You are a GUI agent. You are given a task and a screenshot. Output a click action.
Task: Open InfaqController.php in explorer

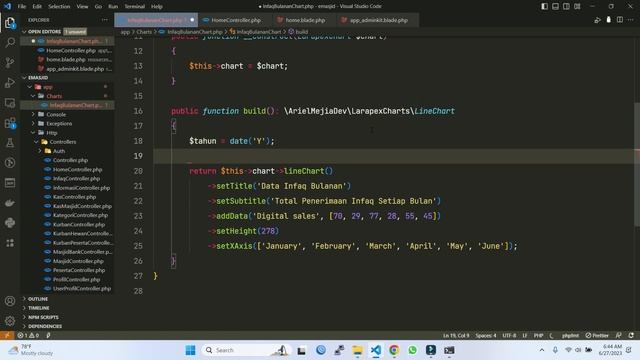coord(76,178)
